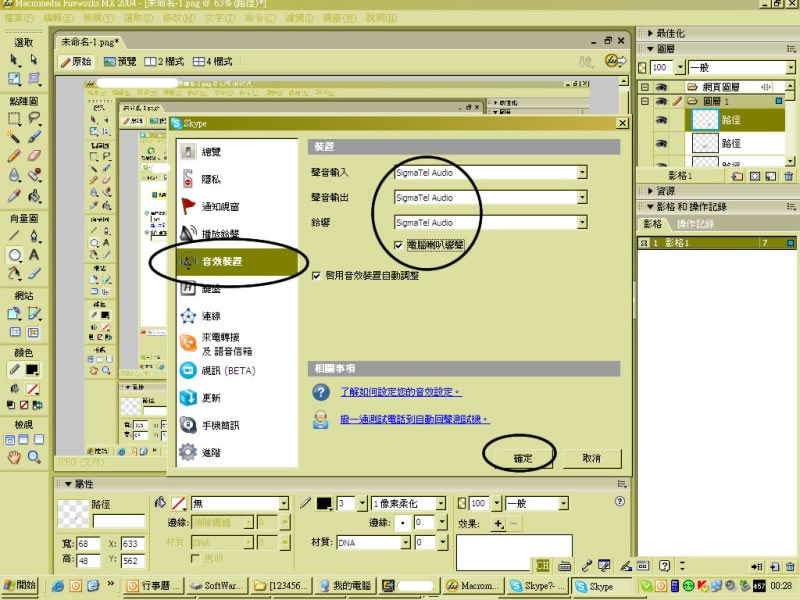The width and height of the screenshot is (800, 600).
Task: Open the Layers panel blend mode dropdown
Action: [791, 67]
